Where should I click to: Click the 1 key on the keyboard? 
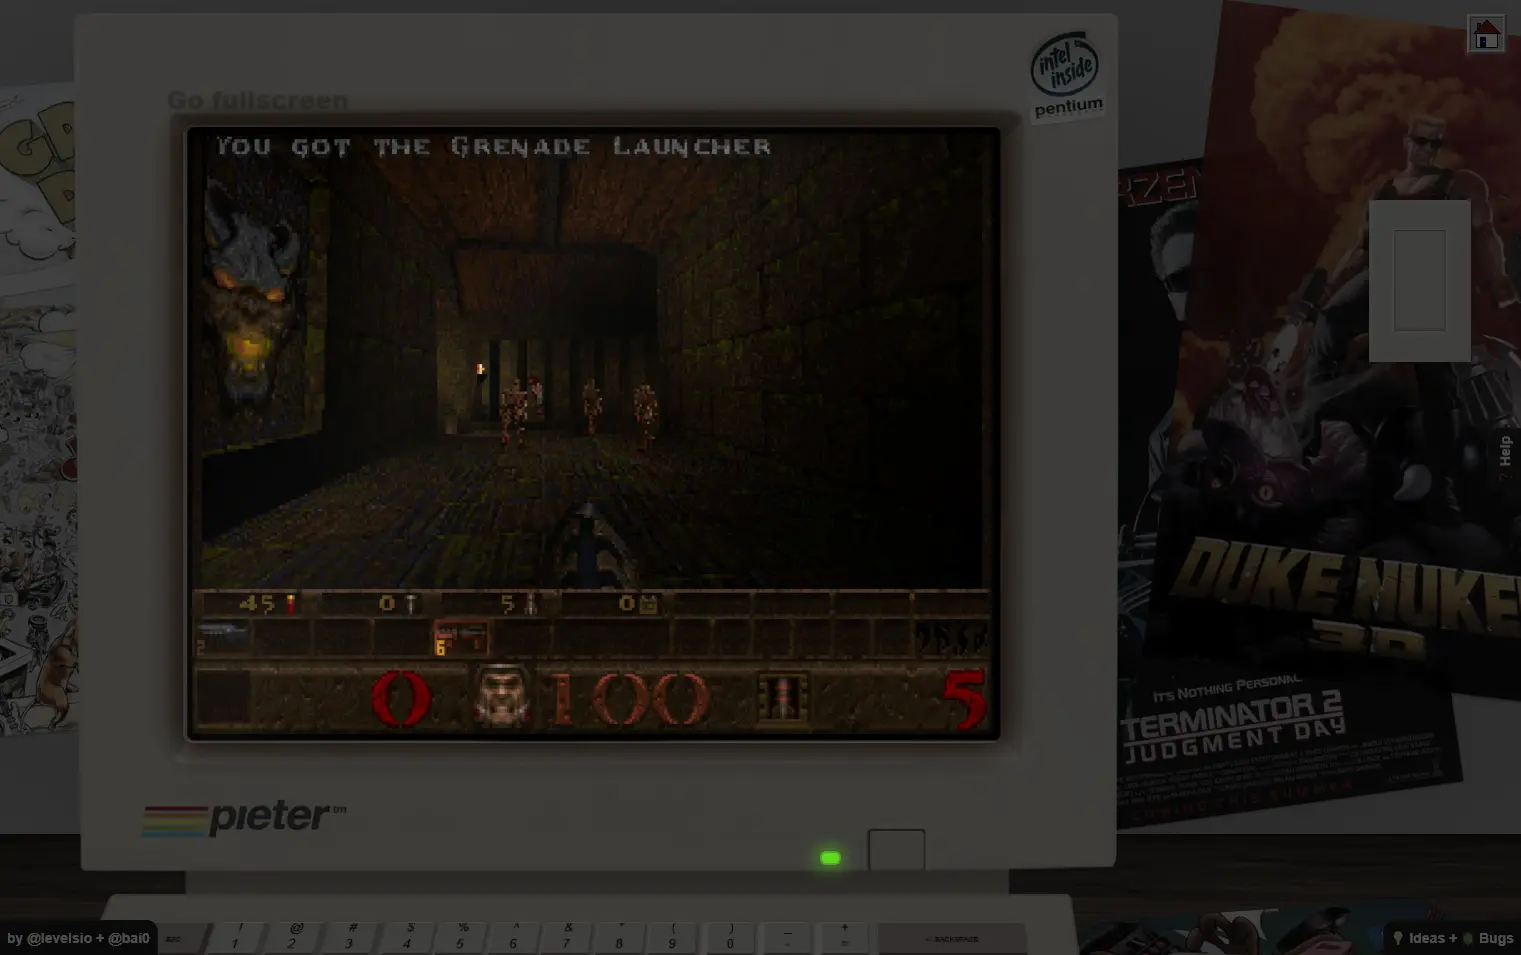pos(236,938)
